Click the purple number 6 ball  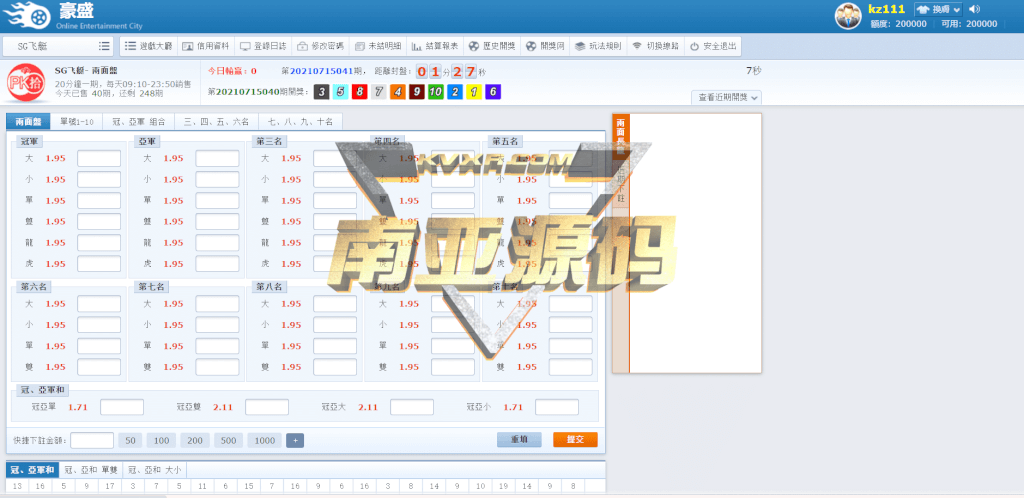coord(493,92)
